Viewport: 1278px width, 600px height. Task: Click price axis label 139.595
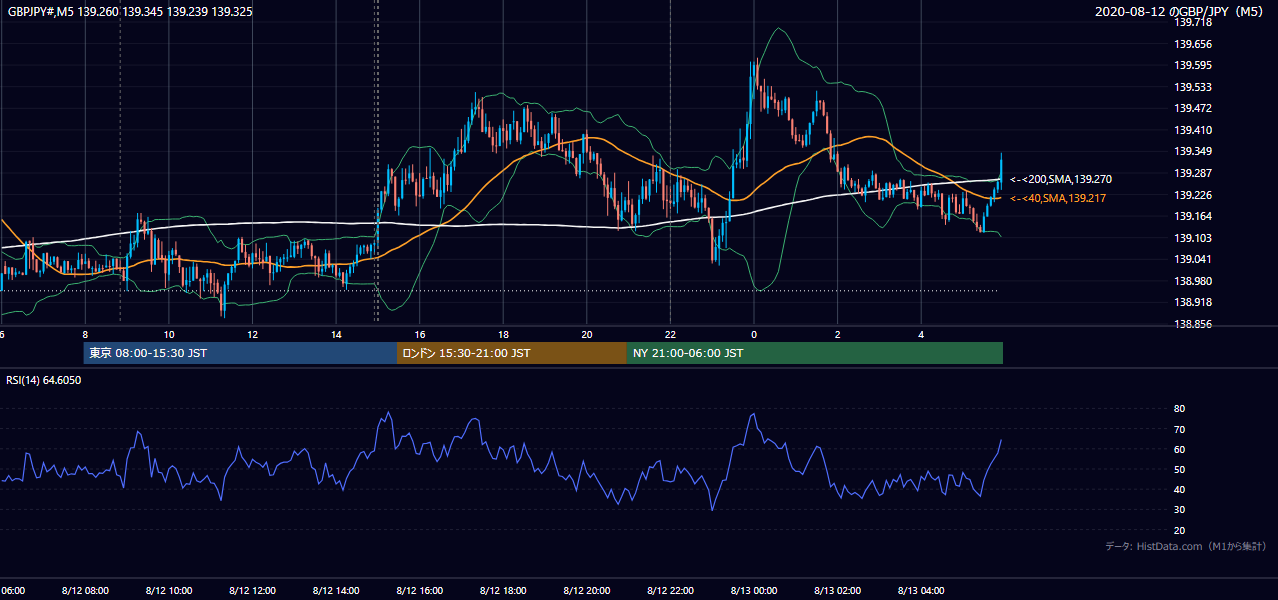click(1193, 65)
